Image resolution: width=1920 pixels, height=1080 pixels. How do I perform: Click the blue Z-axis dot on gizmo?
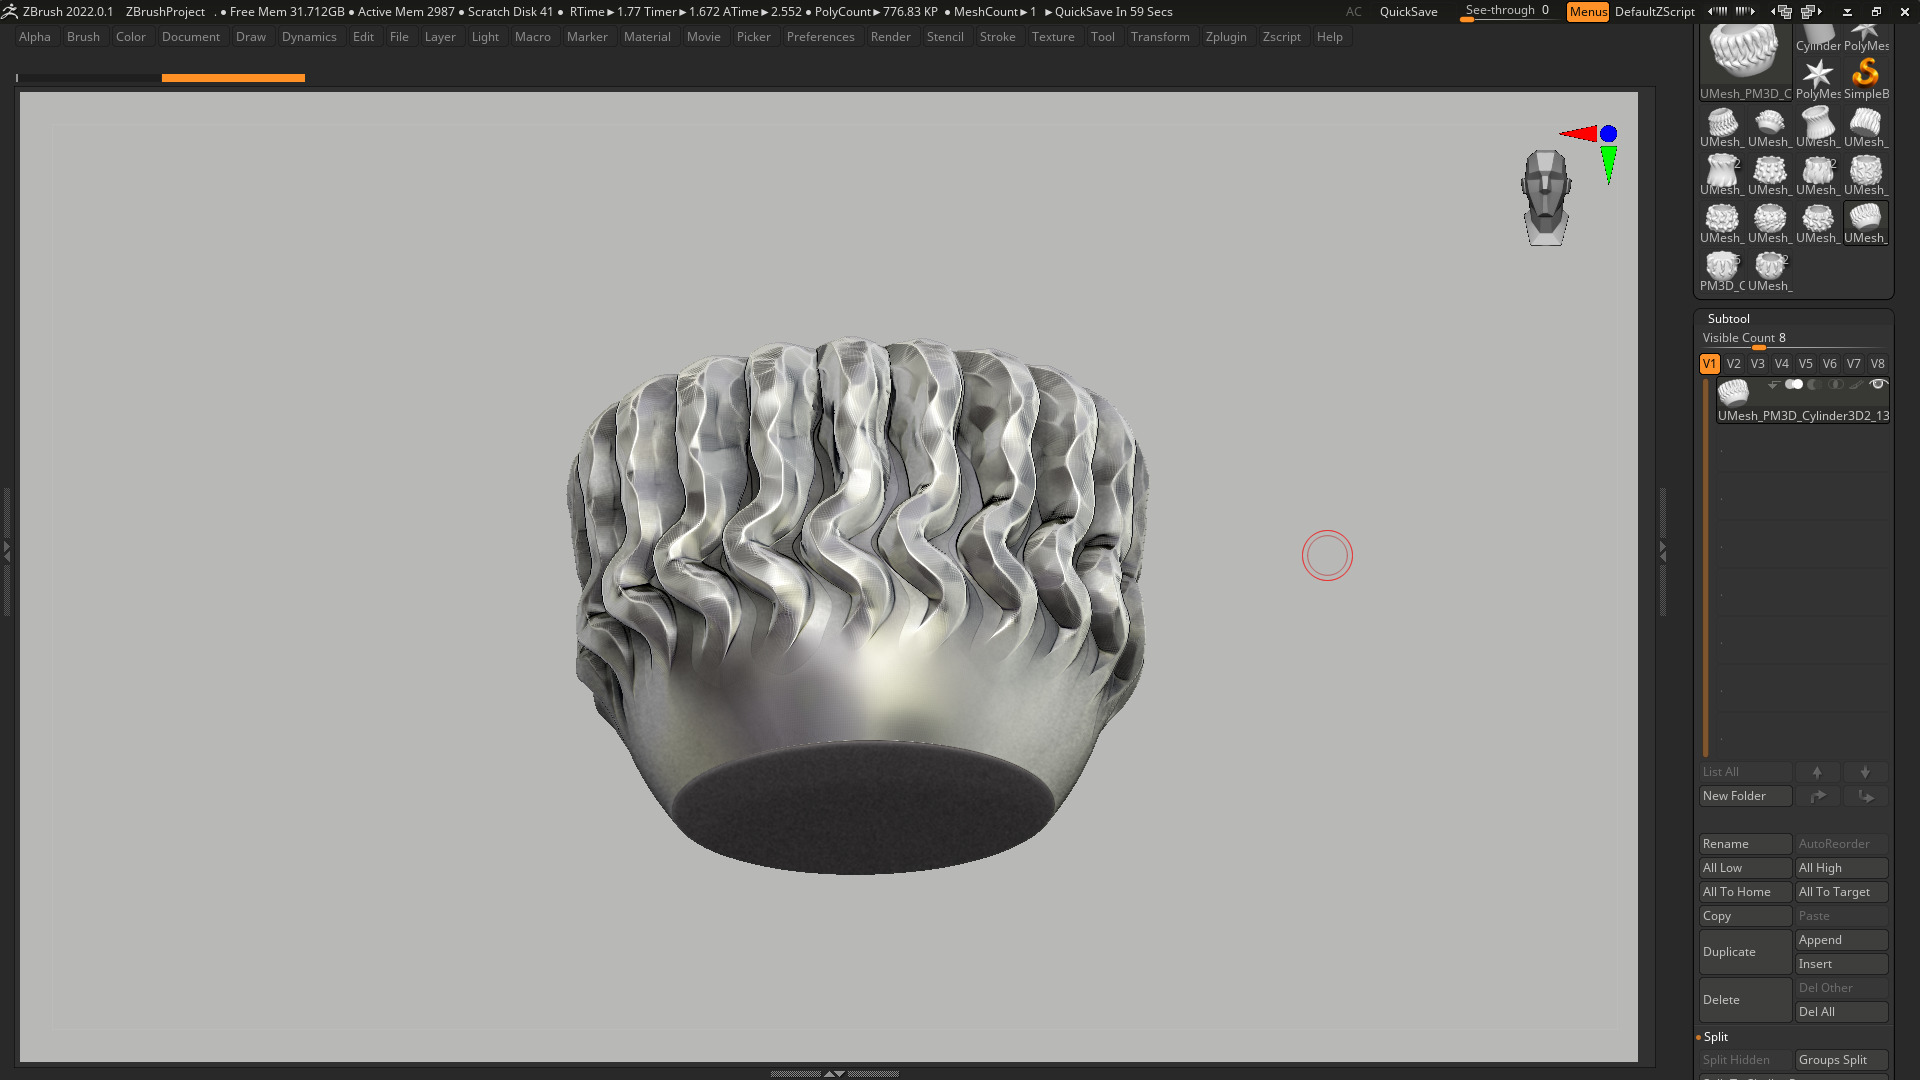click(x=1608, y=133)
